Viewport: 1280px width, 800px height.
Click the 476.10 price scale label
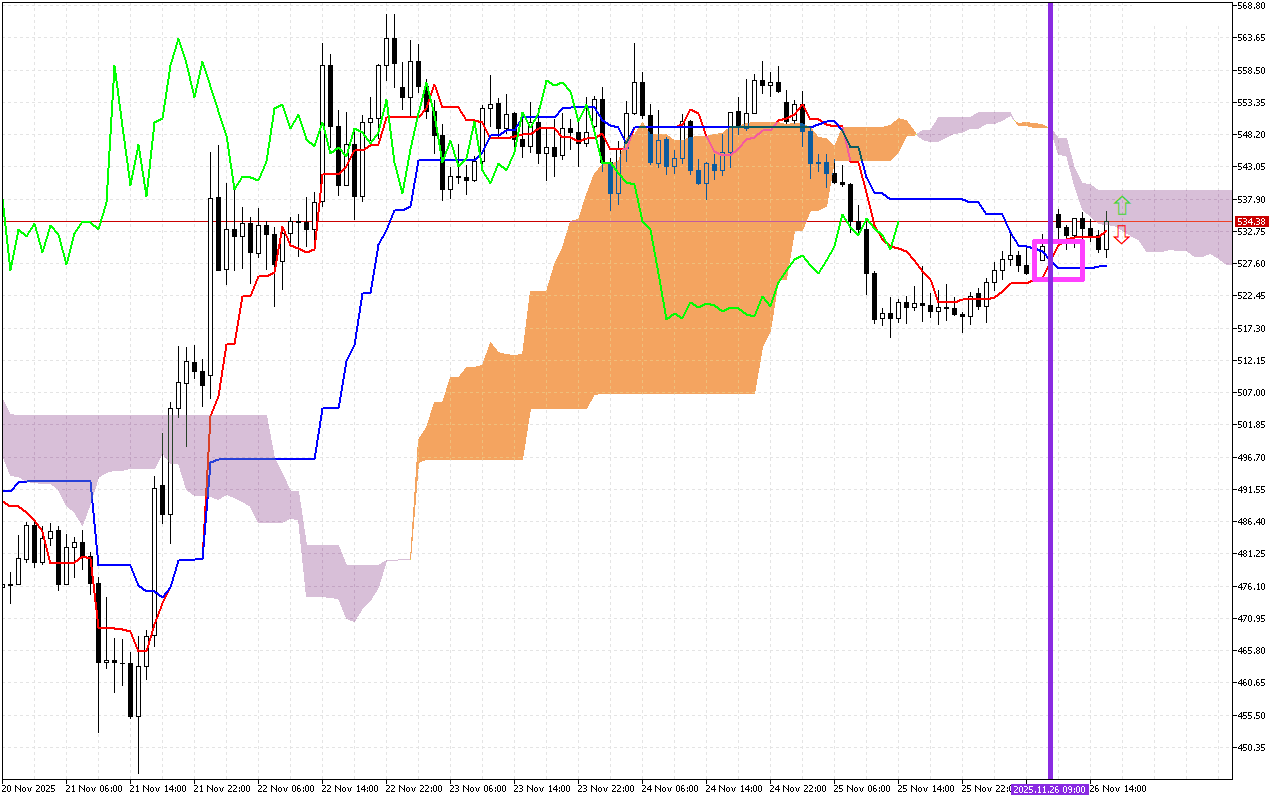tap(1252, 586)
